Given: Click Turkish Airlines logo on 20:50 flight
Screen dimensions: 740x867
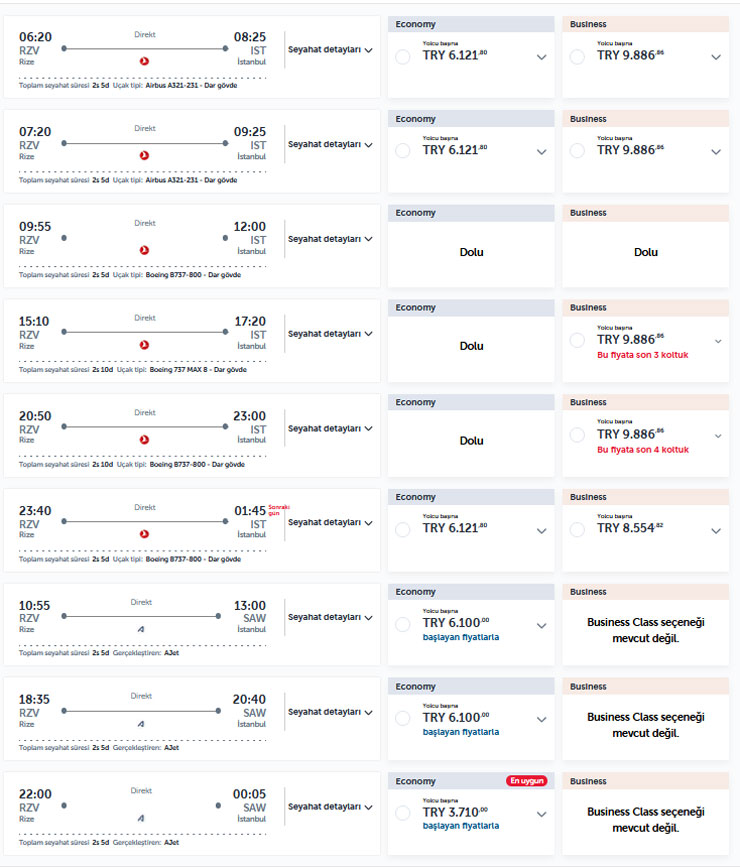Looking at the screenshot, I should [144, 439].
